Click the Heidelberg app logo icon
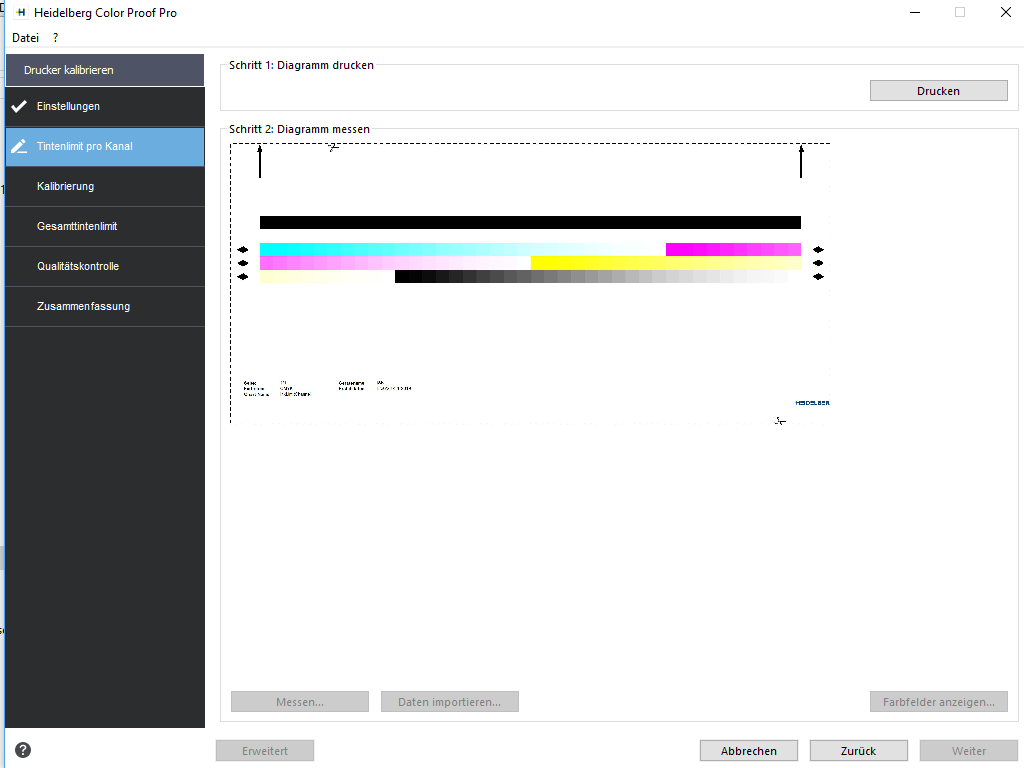Screen dimensions: 1024x768 click(x=21, y=12)
